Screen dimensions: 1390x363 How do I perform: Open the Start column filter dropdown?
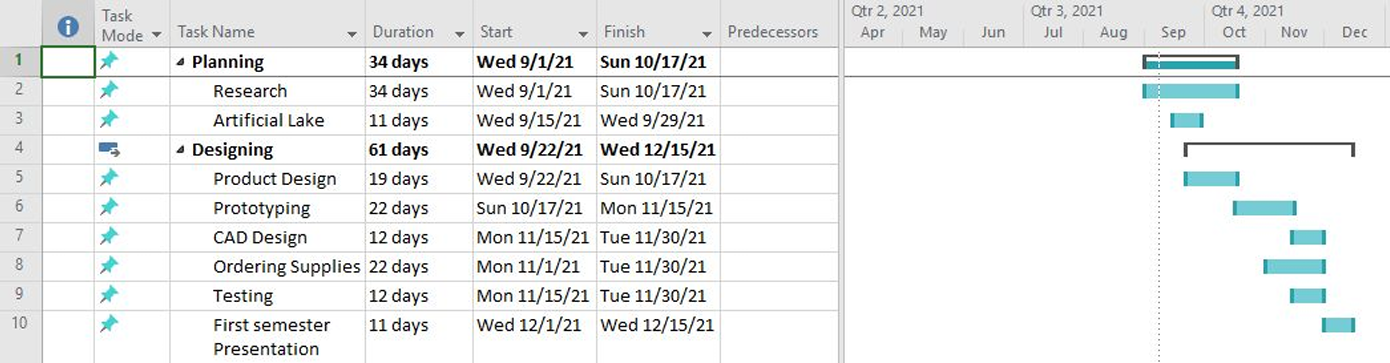click(x=583, y=34)
